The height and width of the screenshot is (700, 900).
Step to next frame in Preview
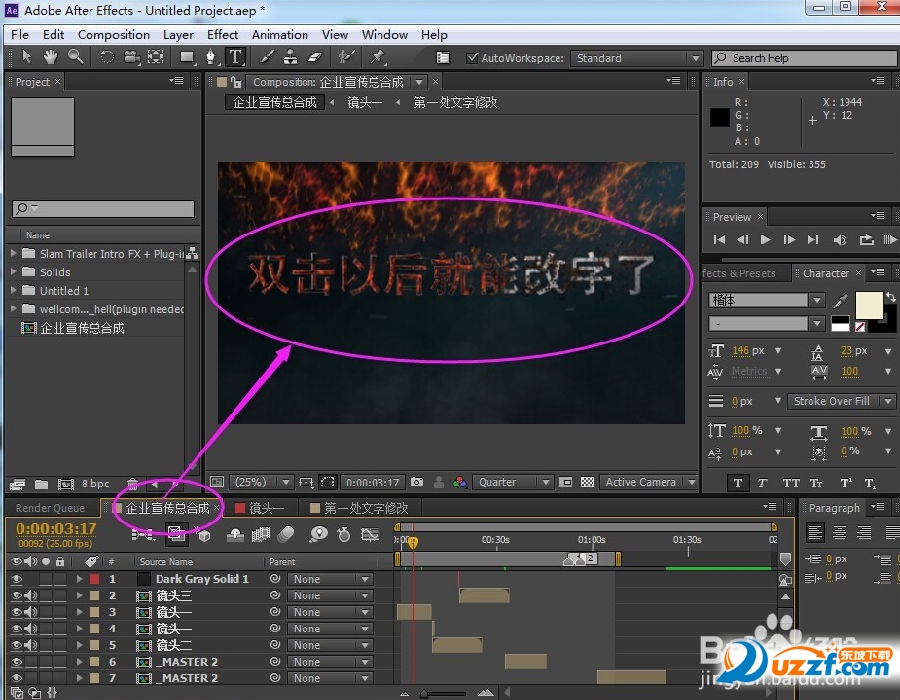tap(789, 239)
